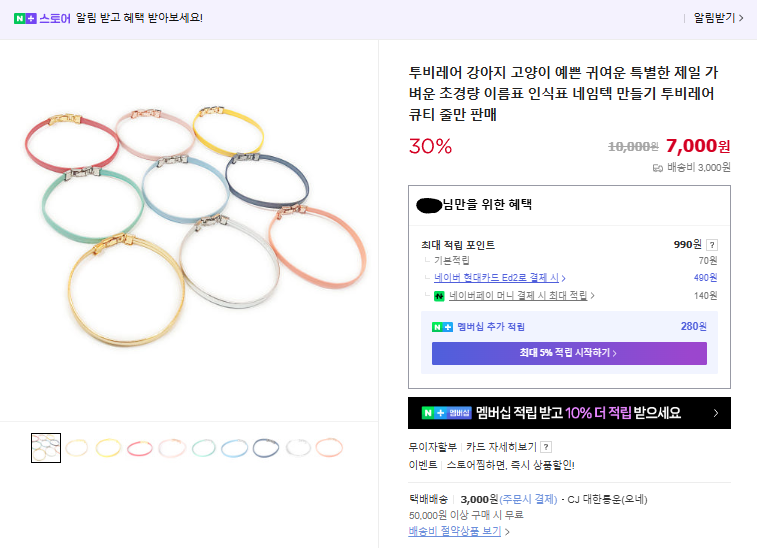Click 카드 자세히보기 text
This screenshot has width=757, height=548.
coord(501,447)
